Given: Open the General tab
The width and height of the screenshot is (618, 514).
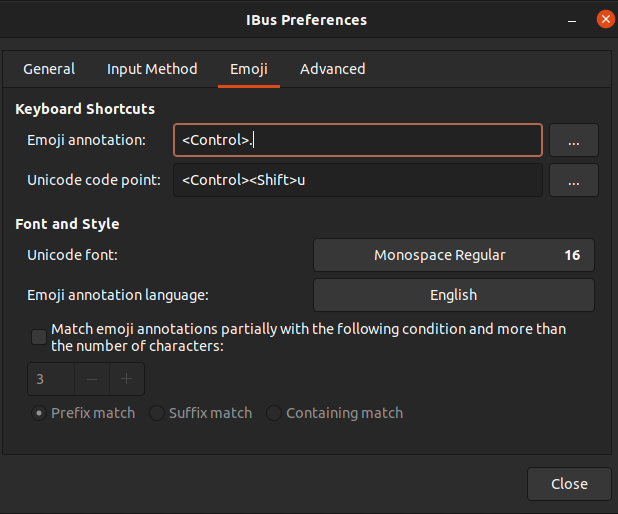Looking at the screenshot, I should [49, 69].
